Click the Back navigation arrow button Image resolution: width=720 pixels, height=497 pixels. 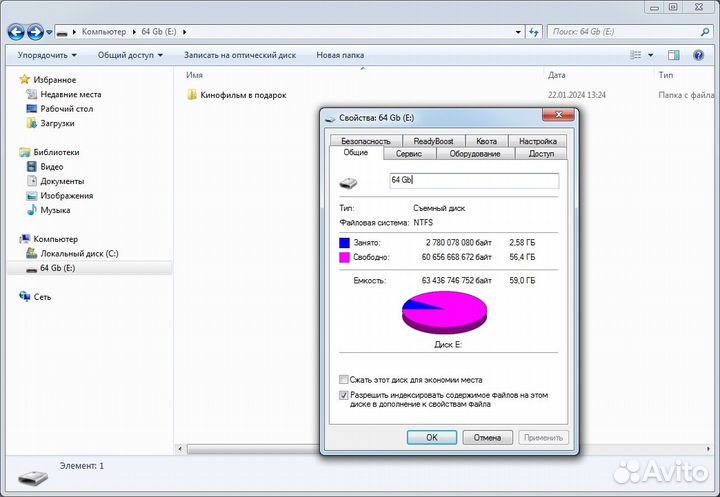[16, 33]
